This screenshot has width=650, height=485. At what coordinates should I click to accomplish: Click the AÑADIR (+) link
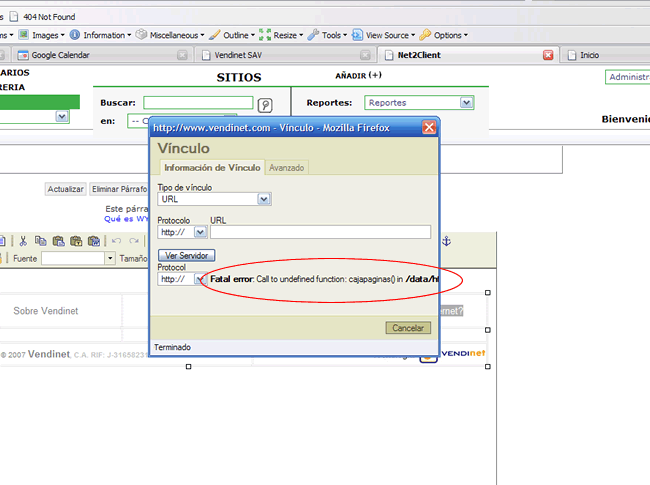point(358,75)
